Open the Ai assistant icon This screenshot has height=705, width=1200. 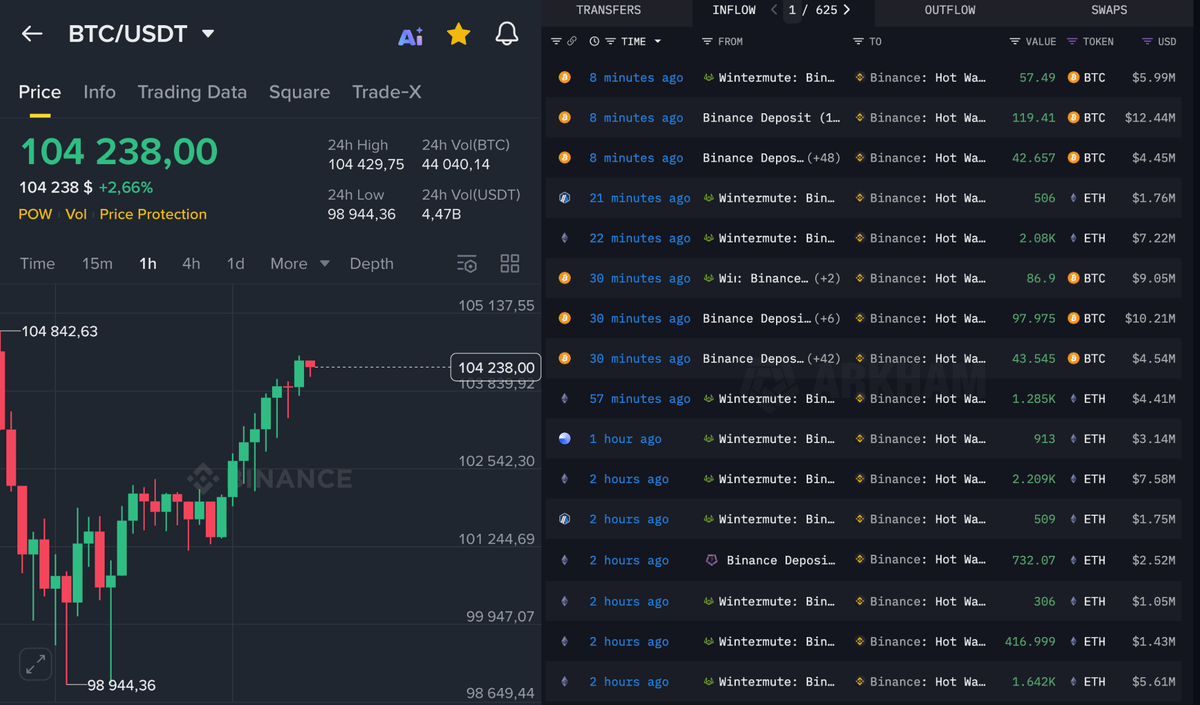(x=411, y=37)
